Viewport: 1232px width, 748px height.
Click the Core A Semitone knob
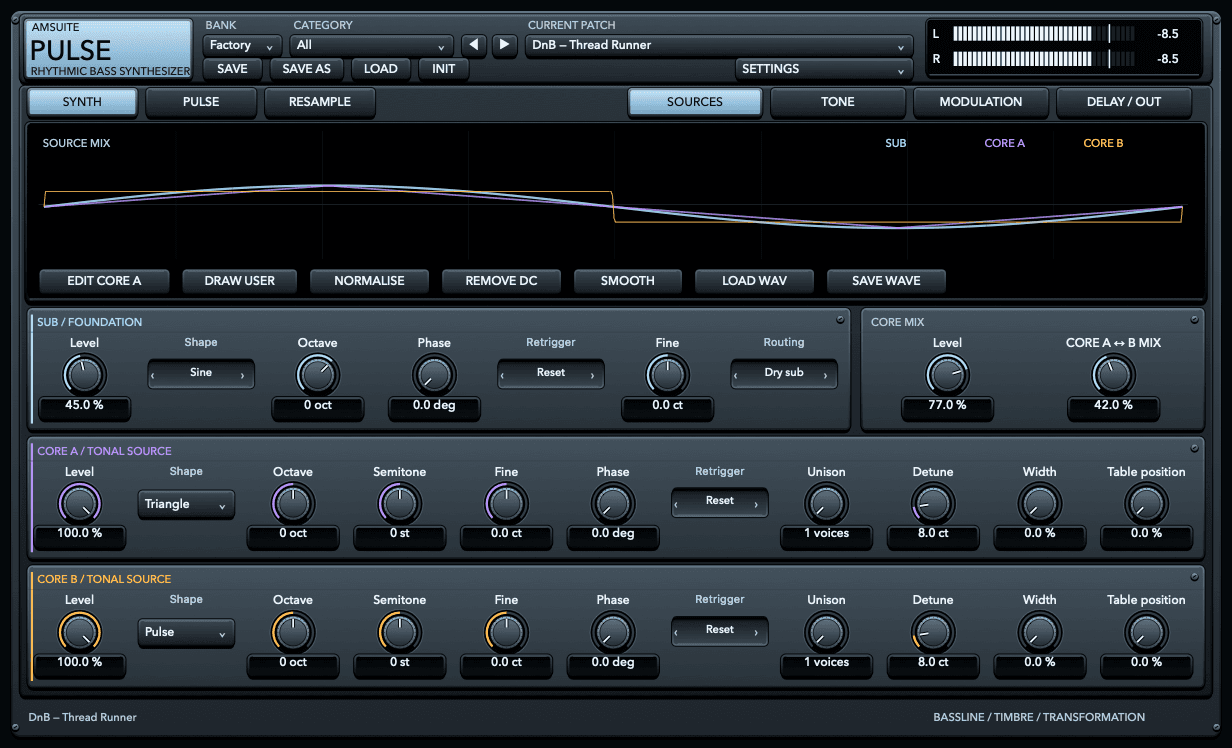tap(400, 503)
